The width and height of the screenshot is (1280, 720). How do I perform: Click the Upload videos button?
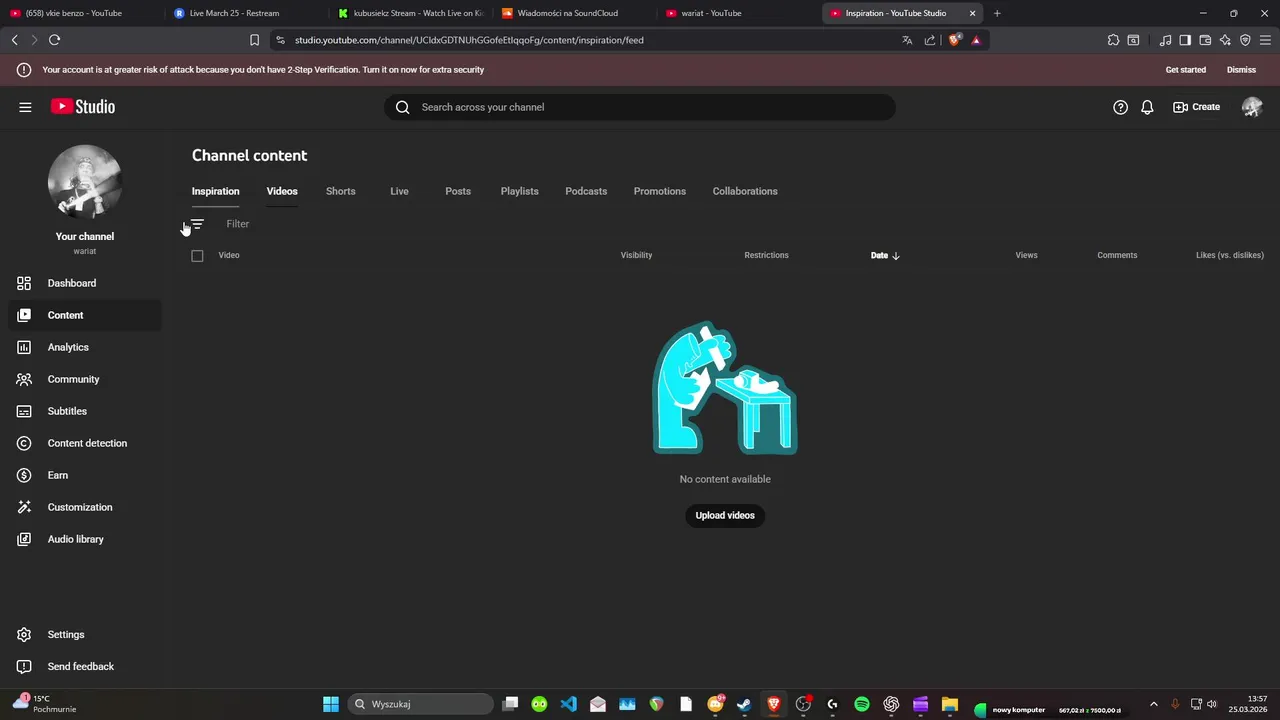click(x=725, y=515)
